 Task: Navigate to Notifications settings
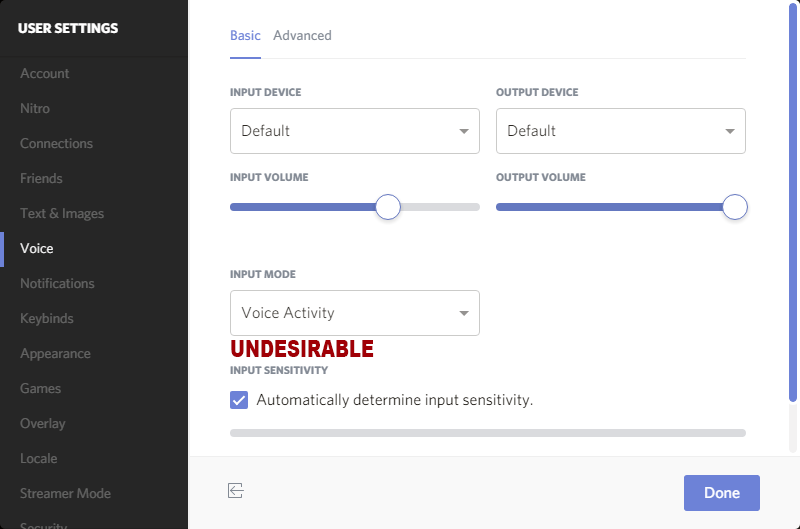57,283
